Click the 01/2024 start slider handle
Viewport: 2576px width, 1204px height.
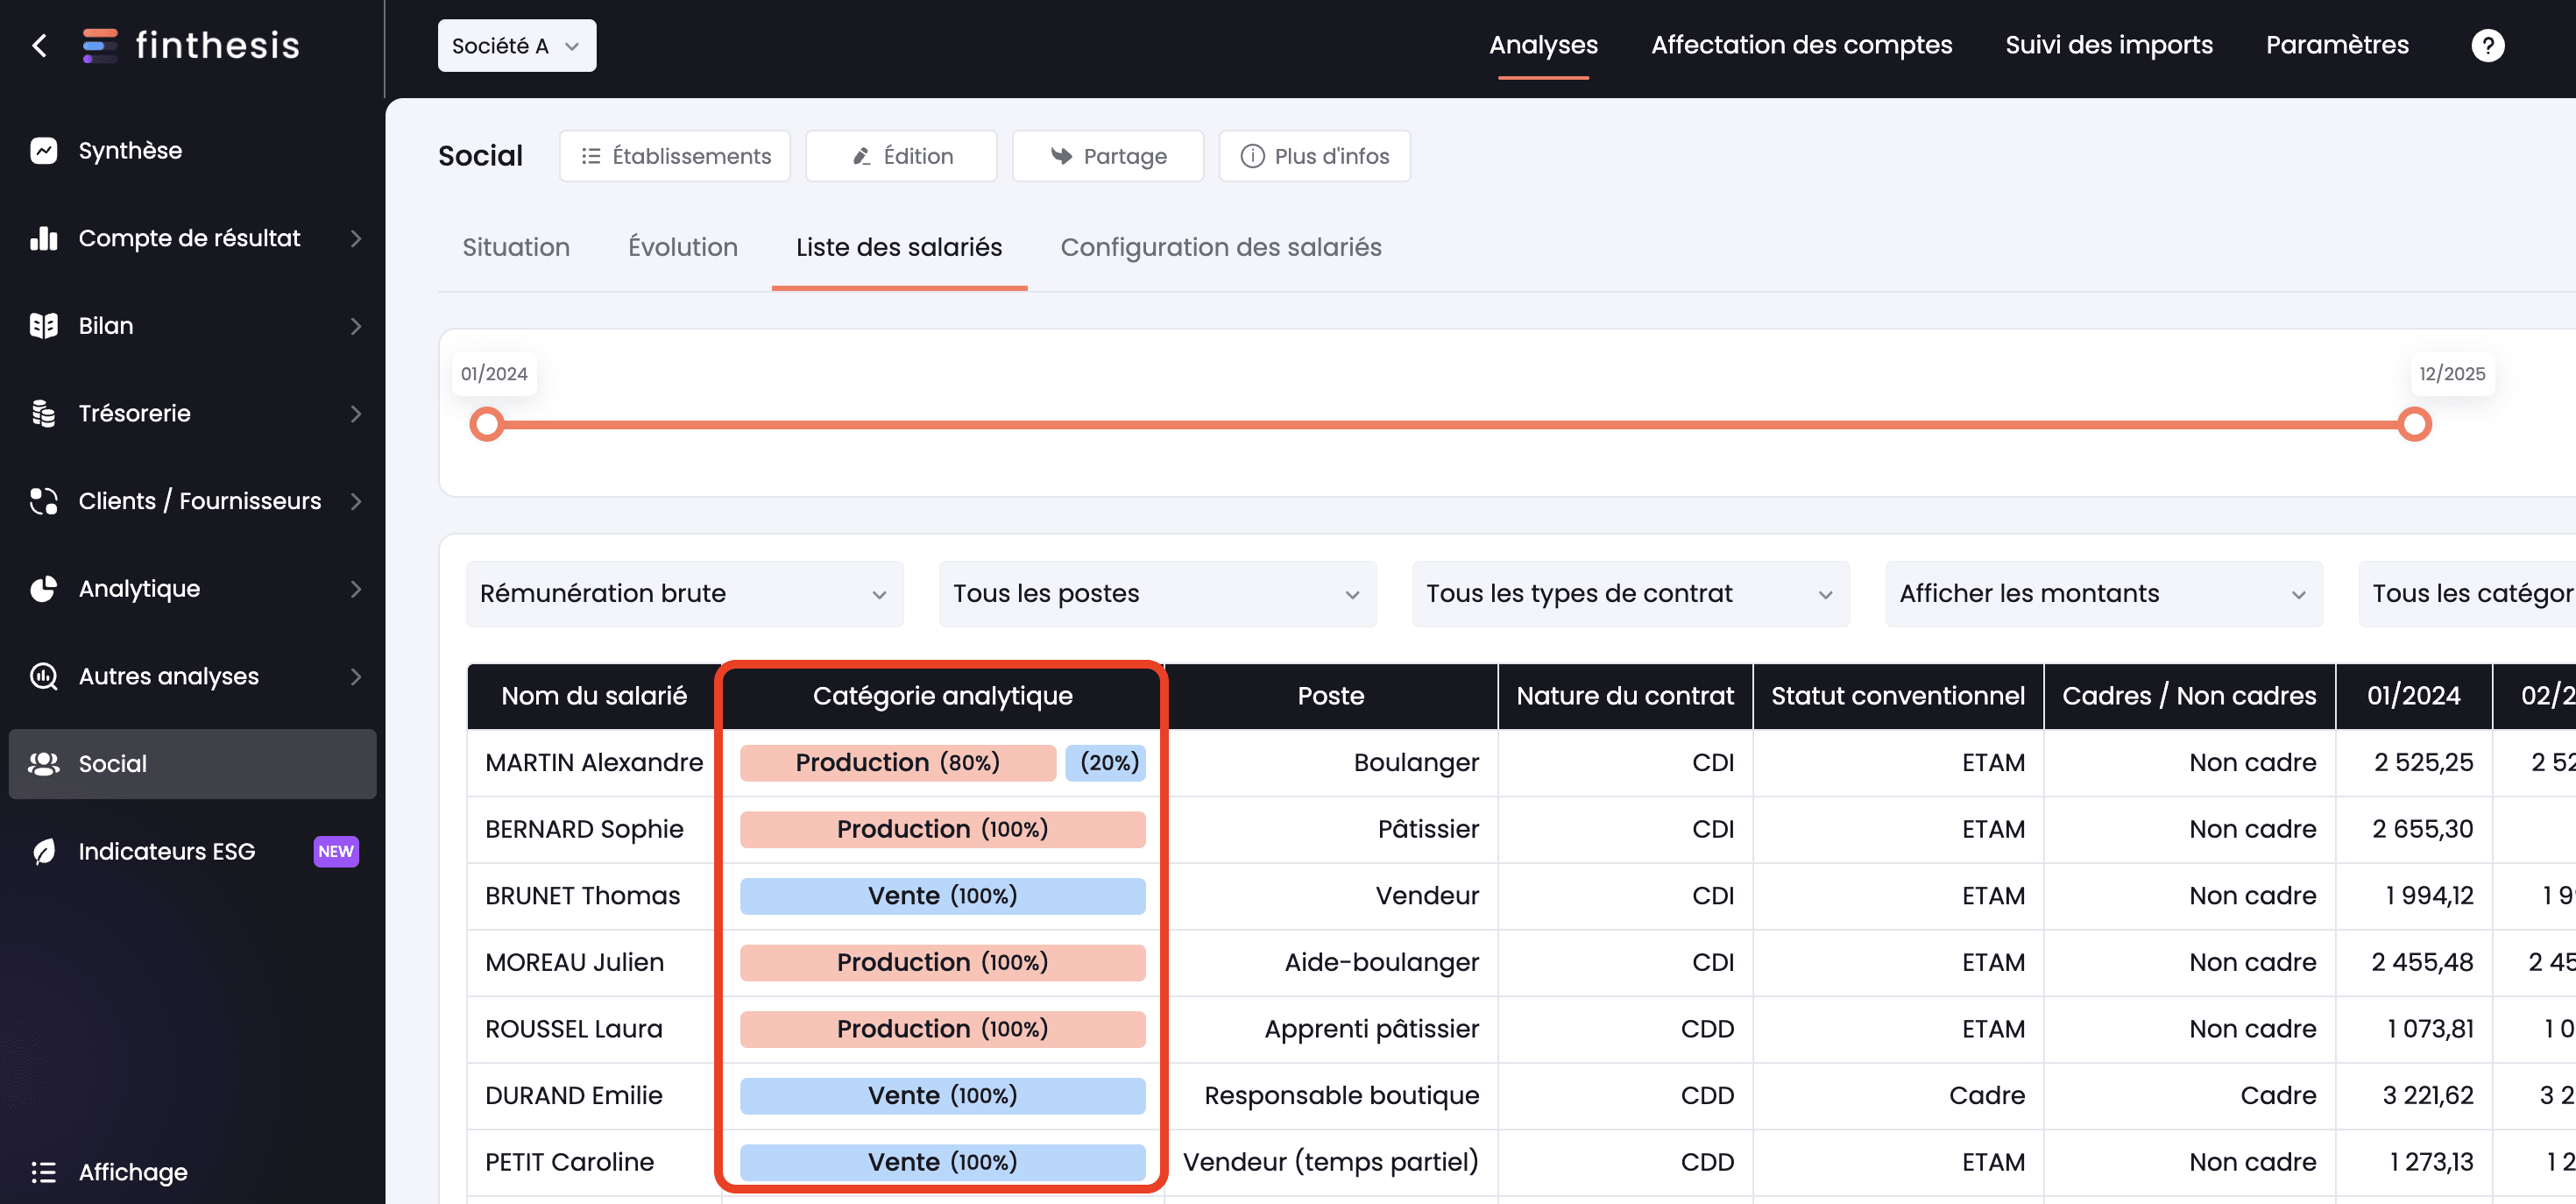pos(487,424)
